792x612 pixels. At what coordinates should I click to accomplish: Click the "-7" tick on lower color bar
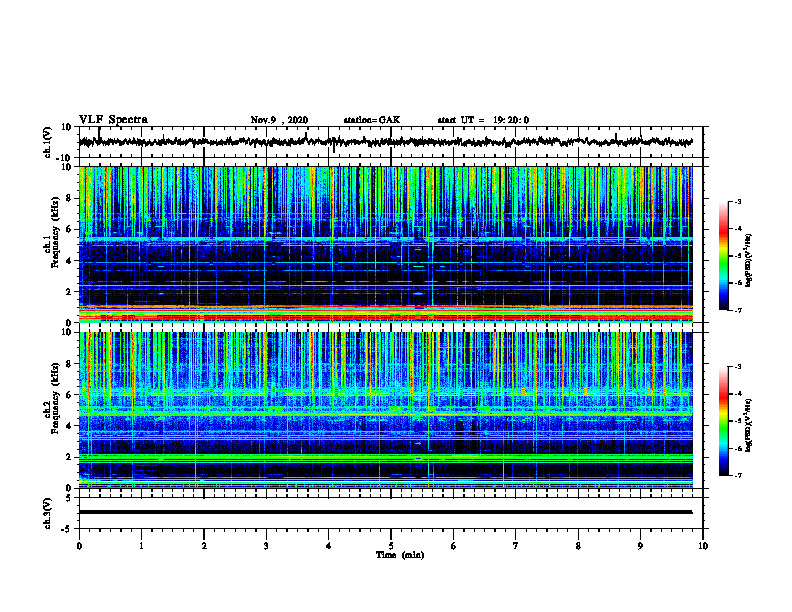coord(736,476)
